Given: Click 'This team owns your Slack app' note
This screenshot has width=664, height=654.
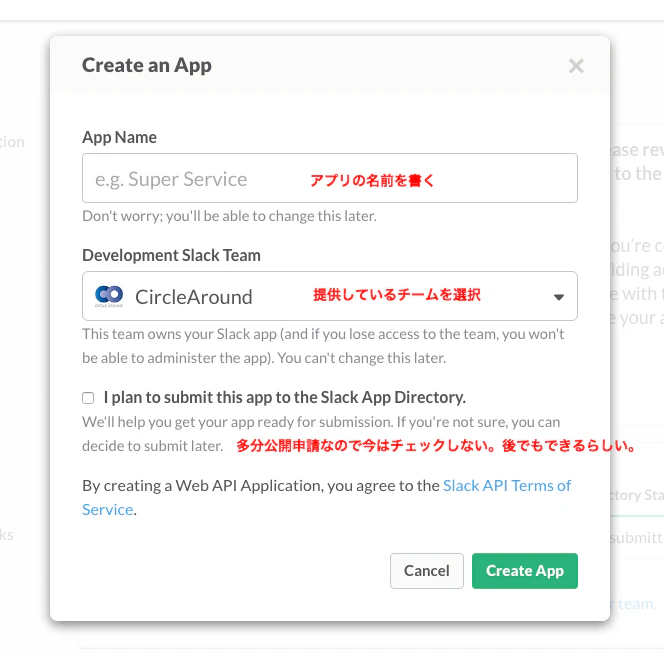Looking at the screenshot, I should pyautogui.click(x=323, y=346).
